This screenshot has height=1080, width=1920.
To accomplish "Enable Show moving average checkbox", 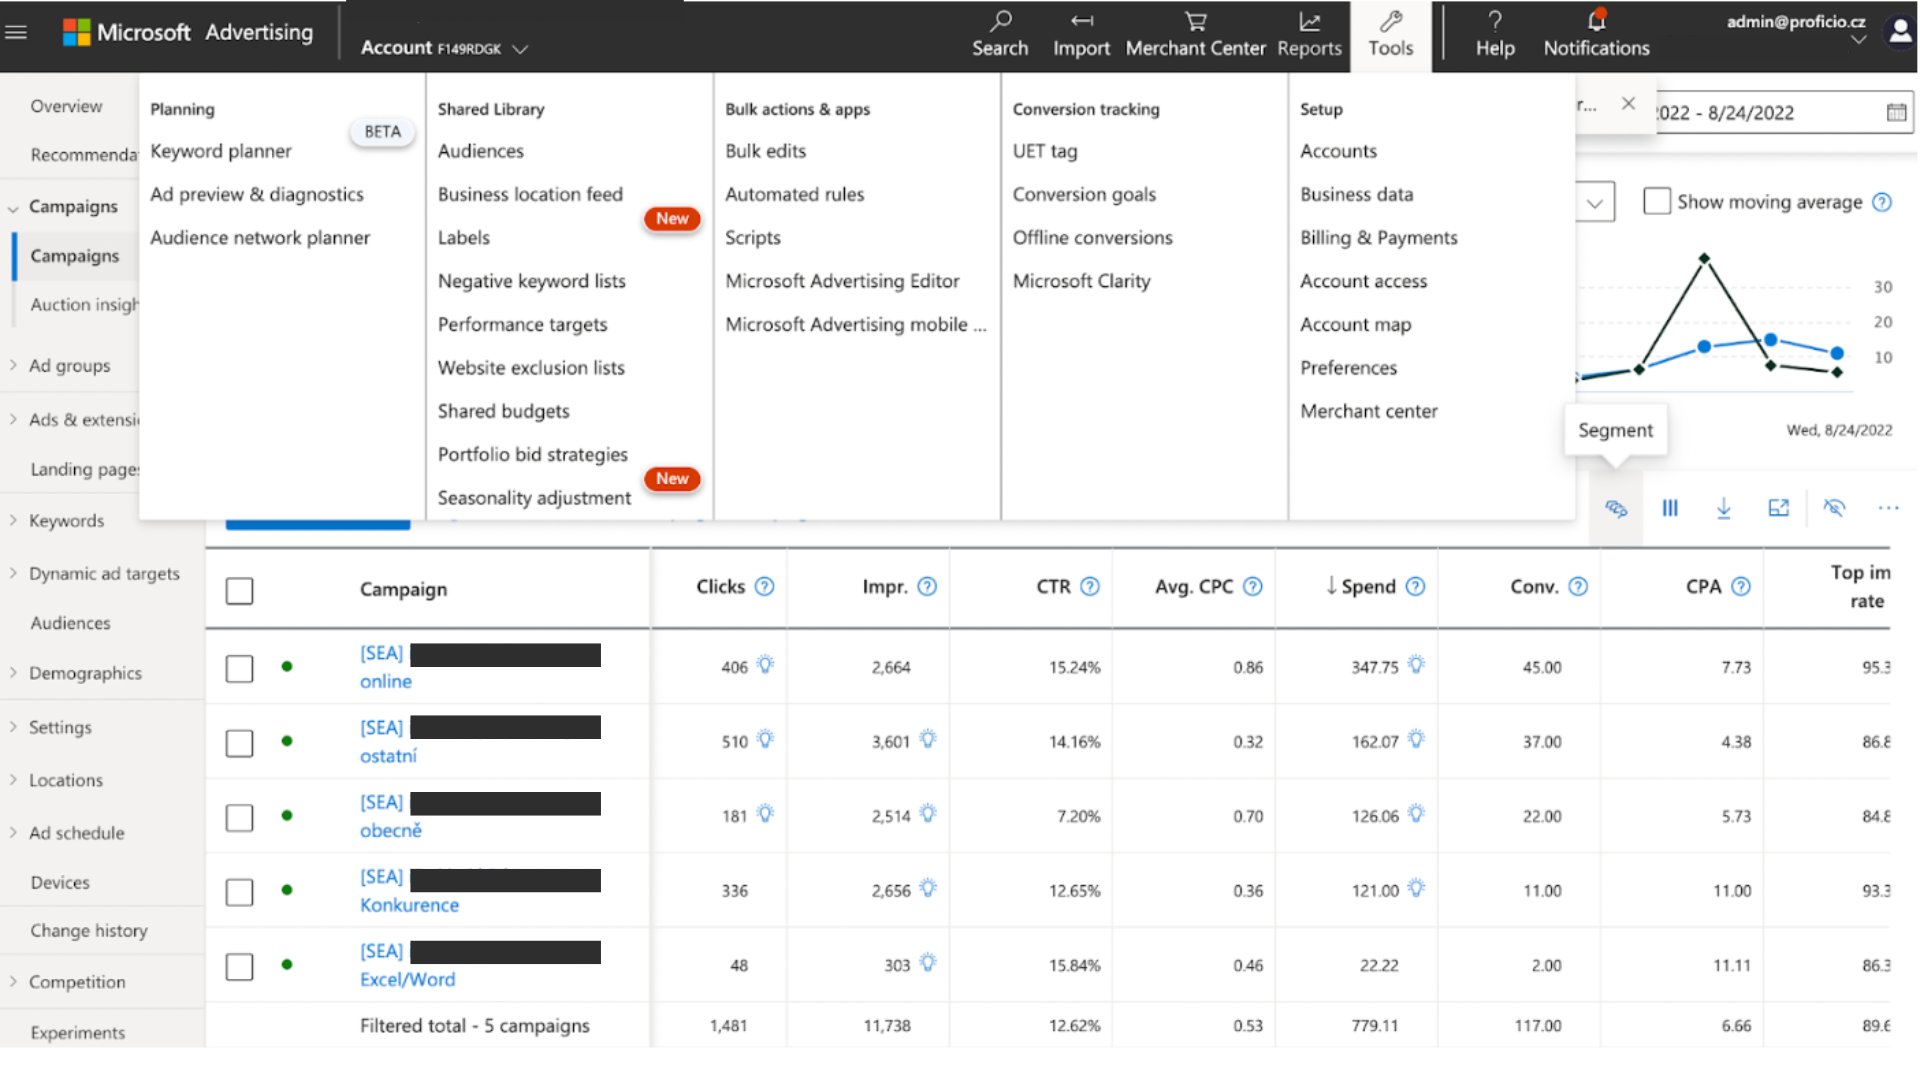I will 1657,201.
